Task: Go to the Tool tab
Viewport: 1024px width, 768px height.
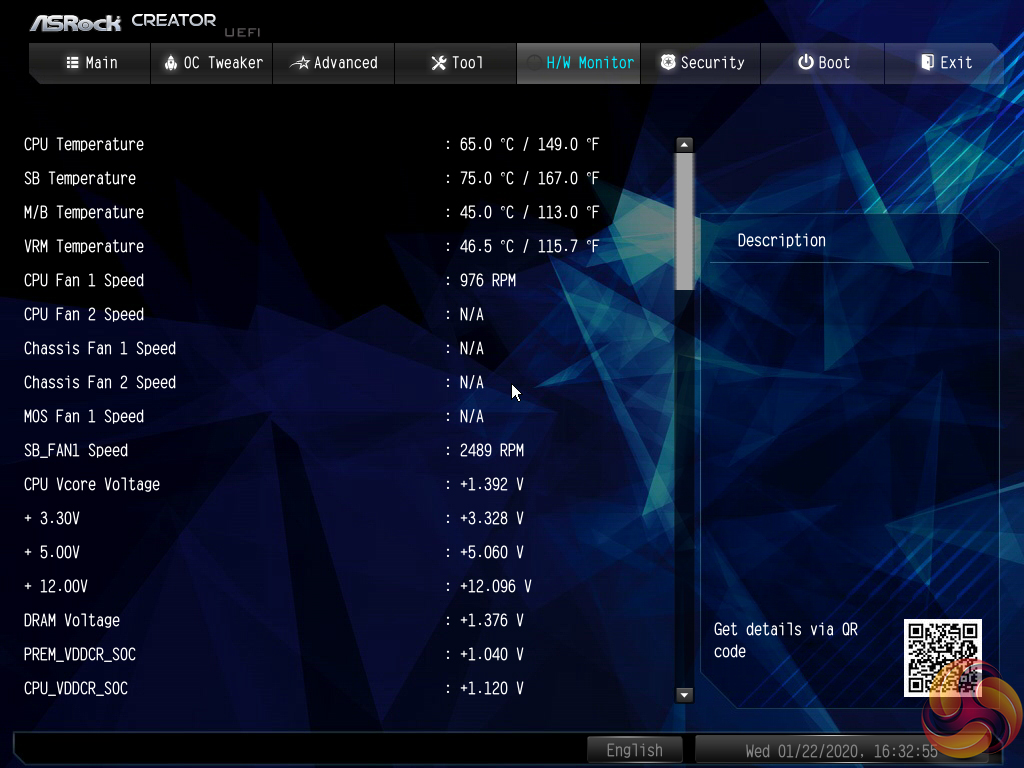Action: tap(456, 63)
